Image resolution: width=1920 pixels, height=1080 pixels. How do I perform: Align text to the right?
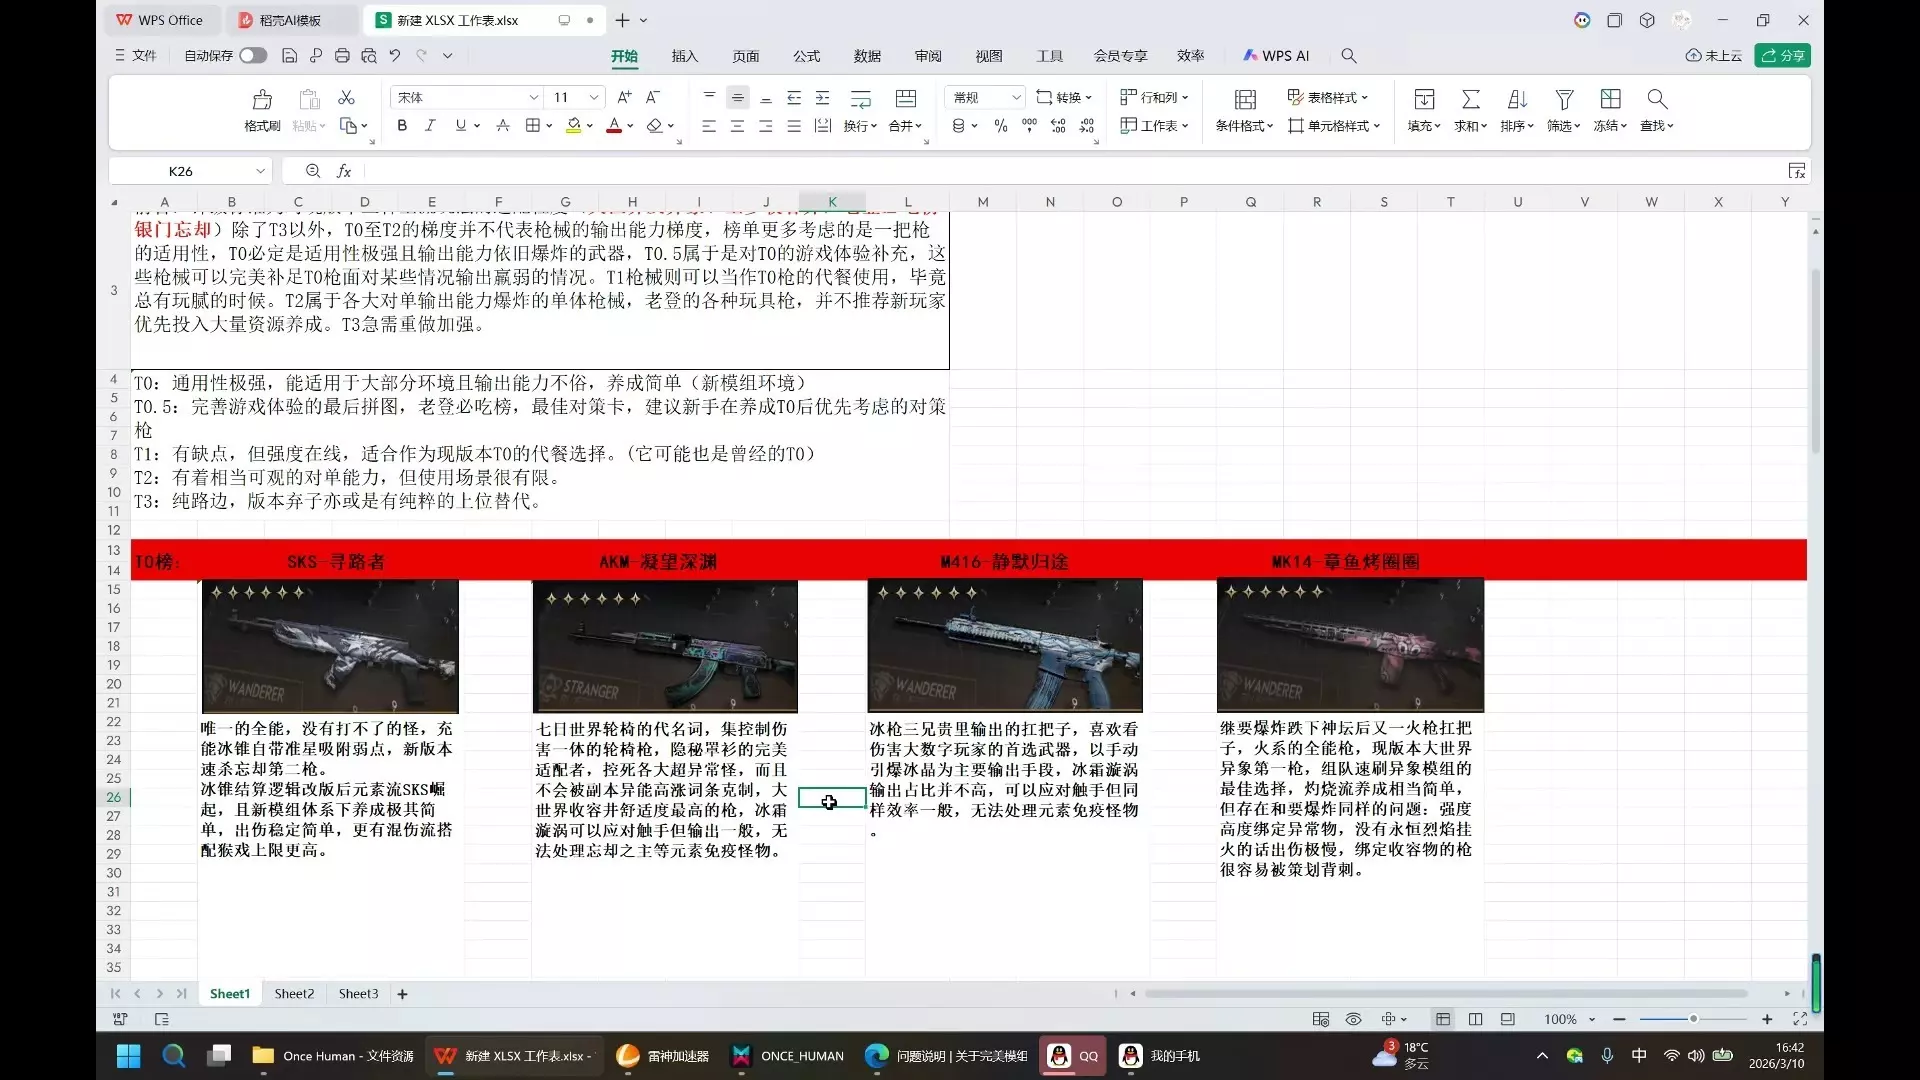tap(765, 125)
